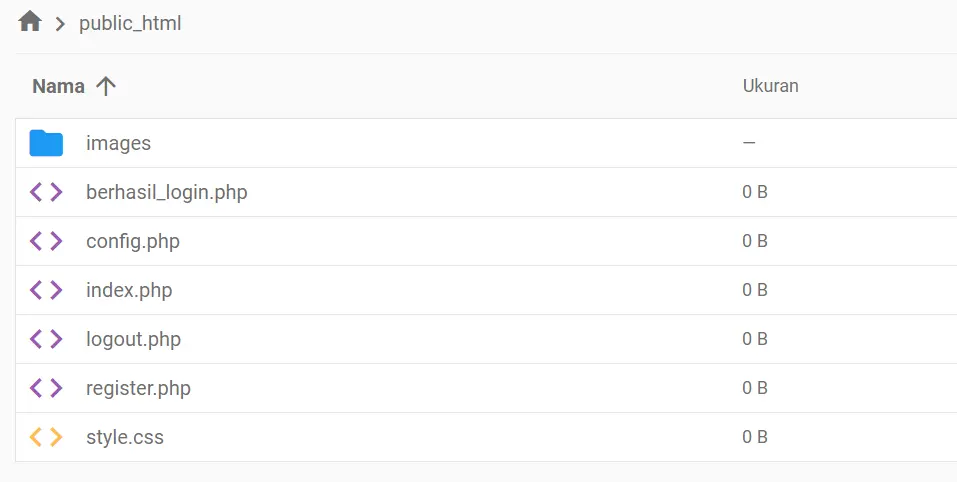957x482 pixels.
Task: Click the code icon beside index.php
Action: coord(46,290)
